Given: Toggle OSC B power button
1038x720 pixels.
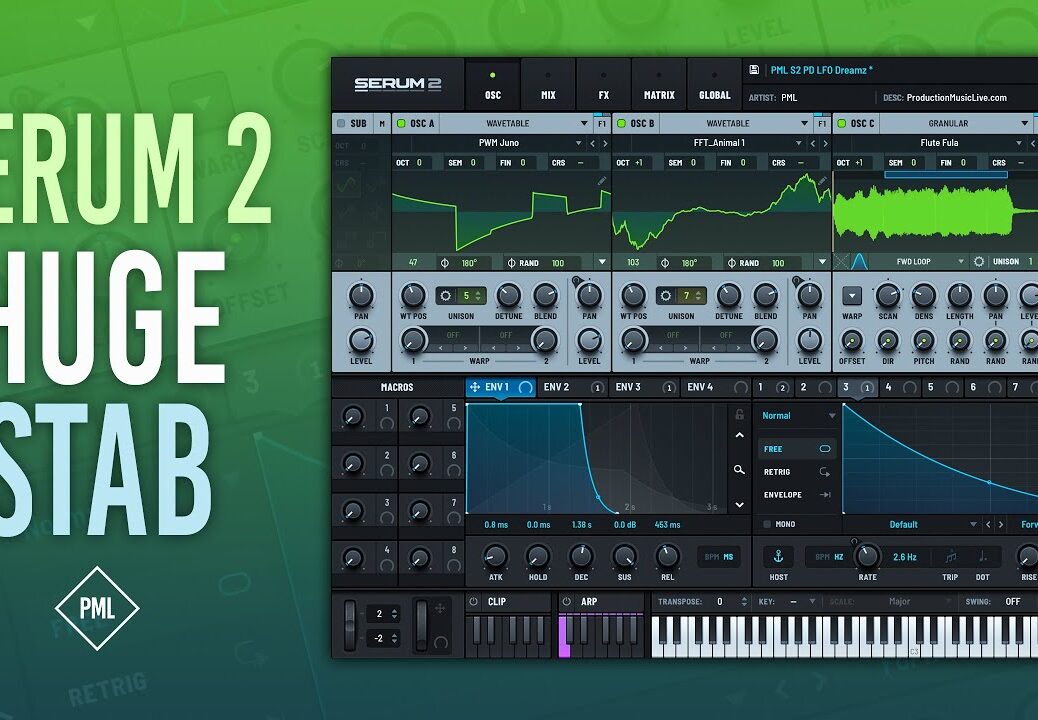Looking at the screenshot, I should coord(622,123).
